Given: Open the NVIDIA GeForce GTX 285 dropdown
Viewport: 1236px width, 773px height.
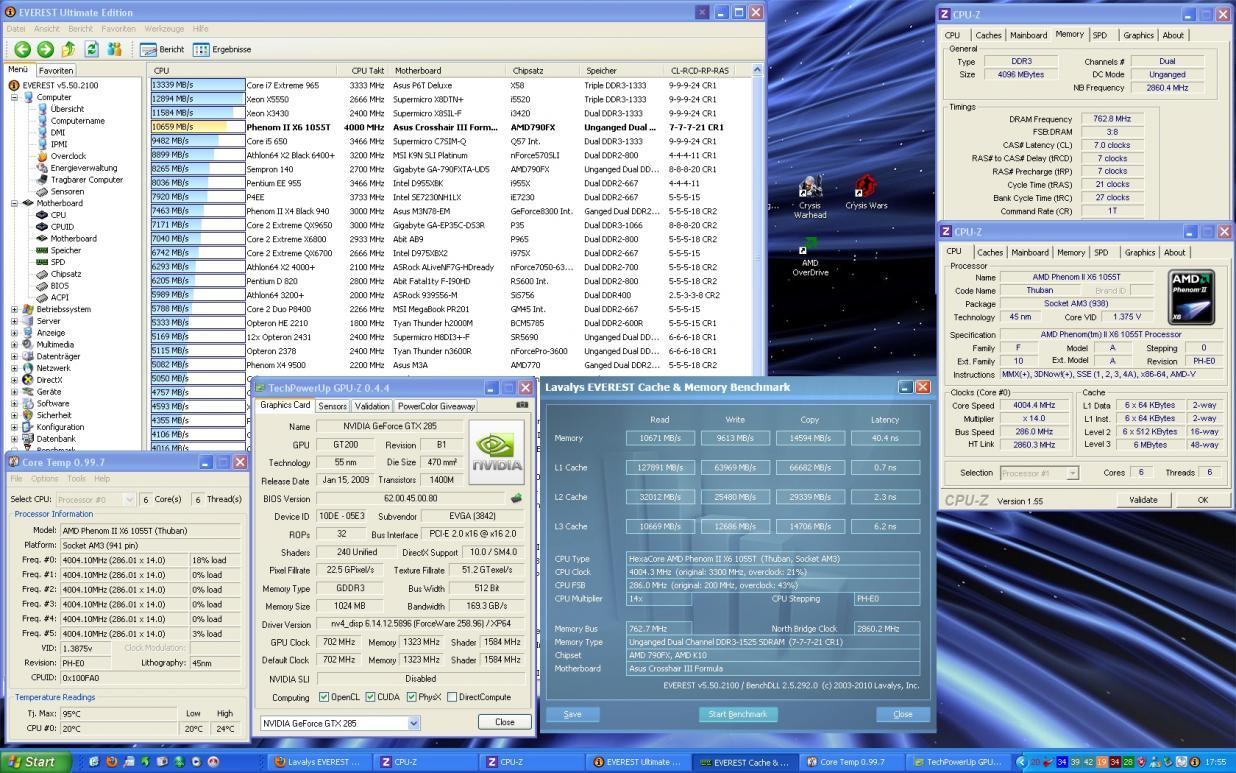Looking at the screenshot, I should click(413, 723).
